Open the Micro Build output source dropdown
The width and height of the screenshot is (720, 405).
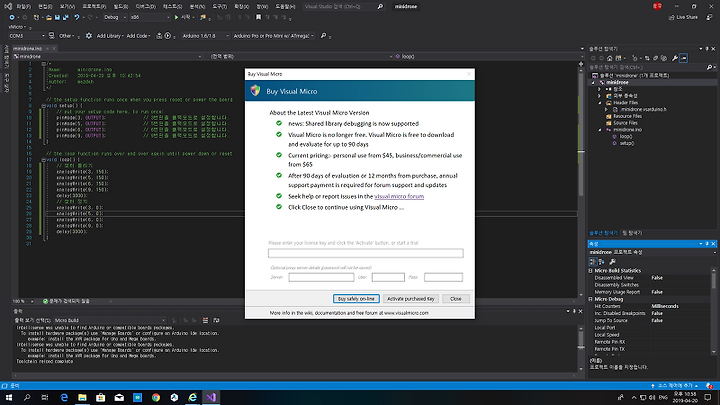(x=110, y=320)
